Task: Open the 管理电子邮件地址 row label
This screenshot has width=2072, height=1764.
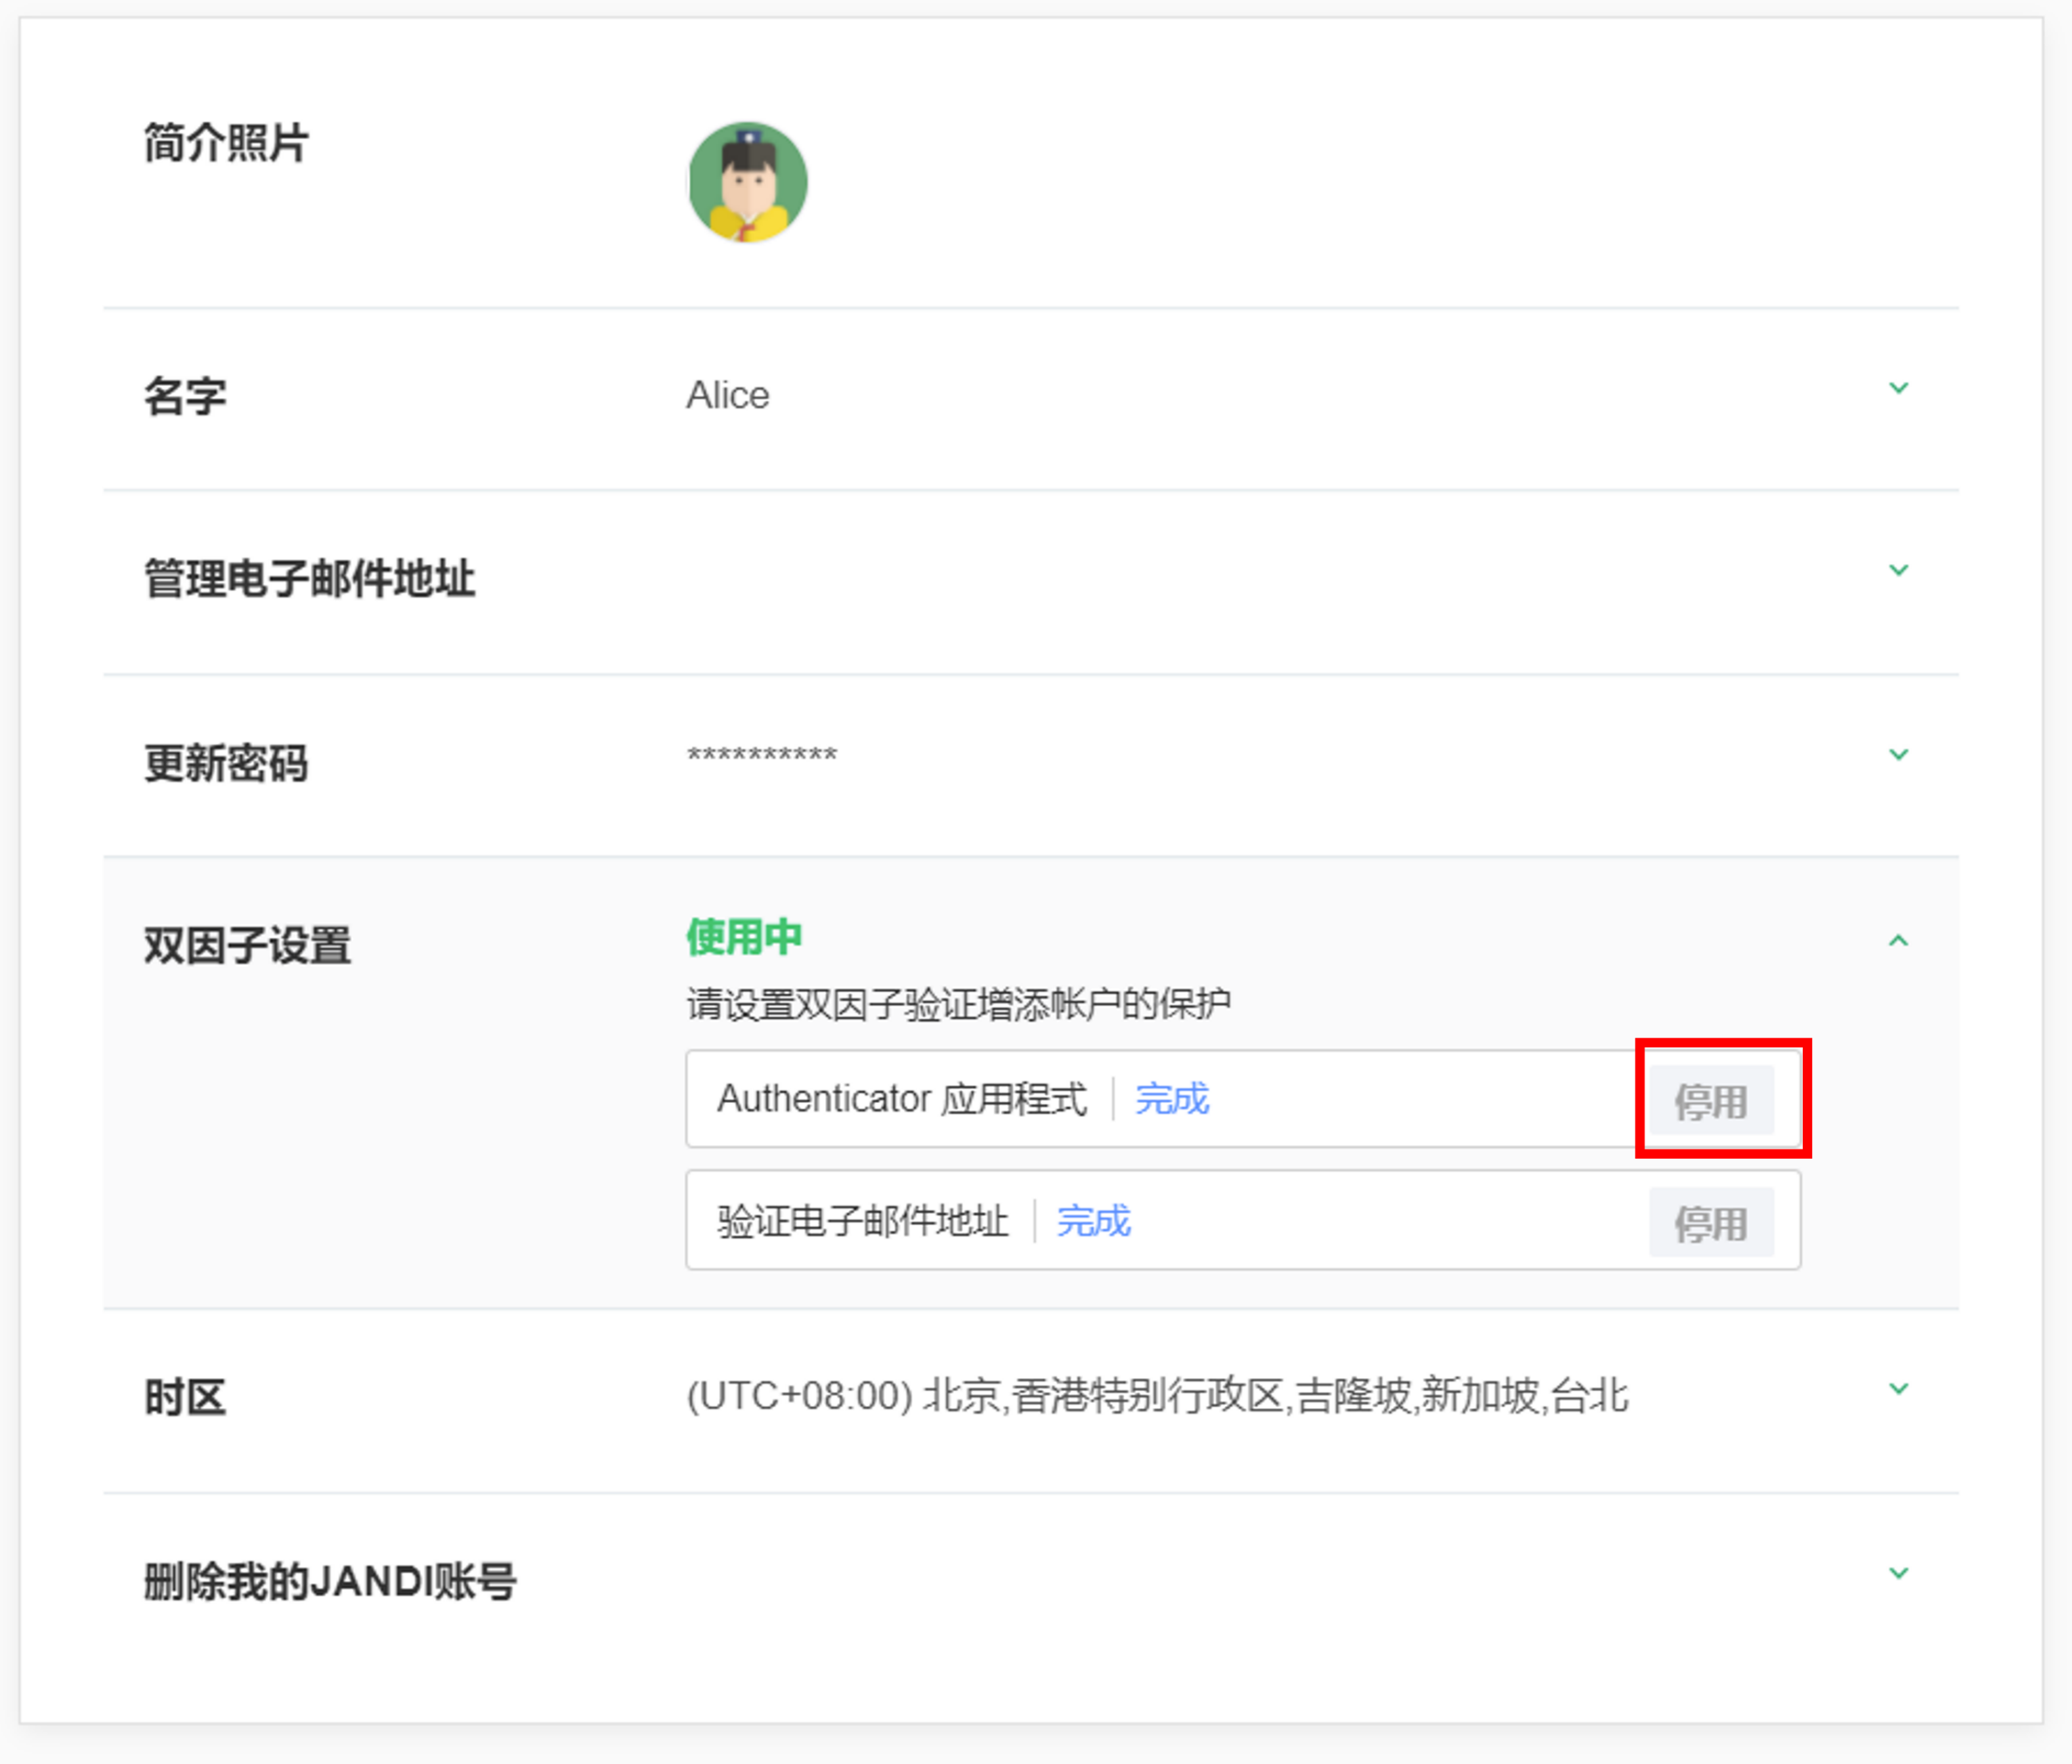Action: (309, 578)
